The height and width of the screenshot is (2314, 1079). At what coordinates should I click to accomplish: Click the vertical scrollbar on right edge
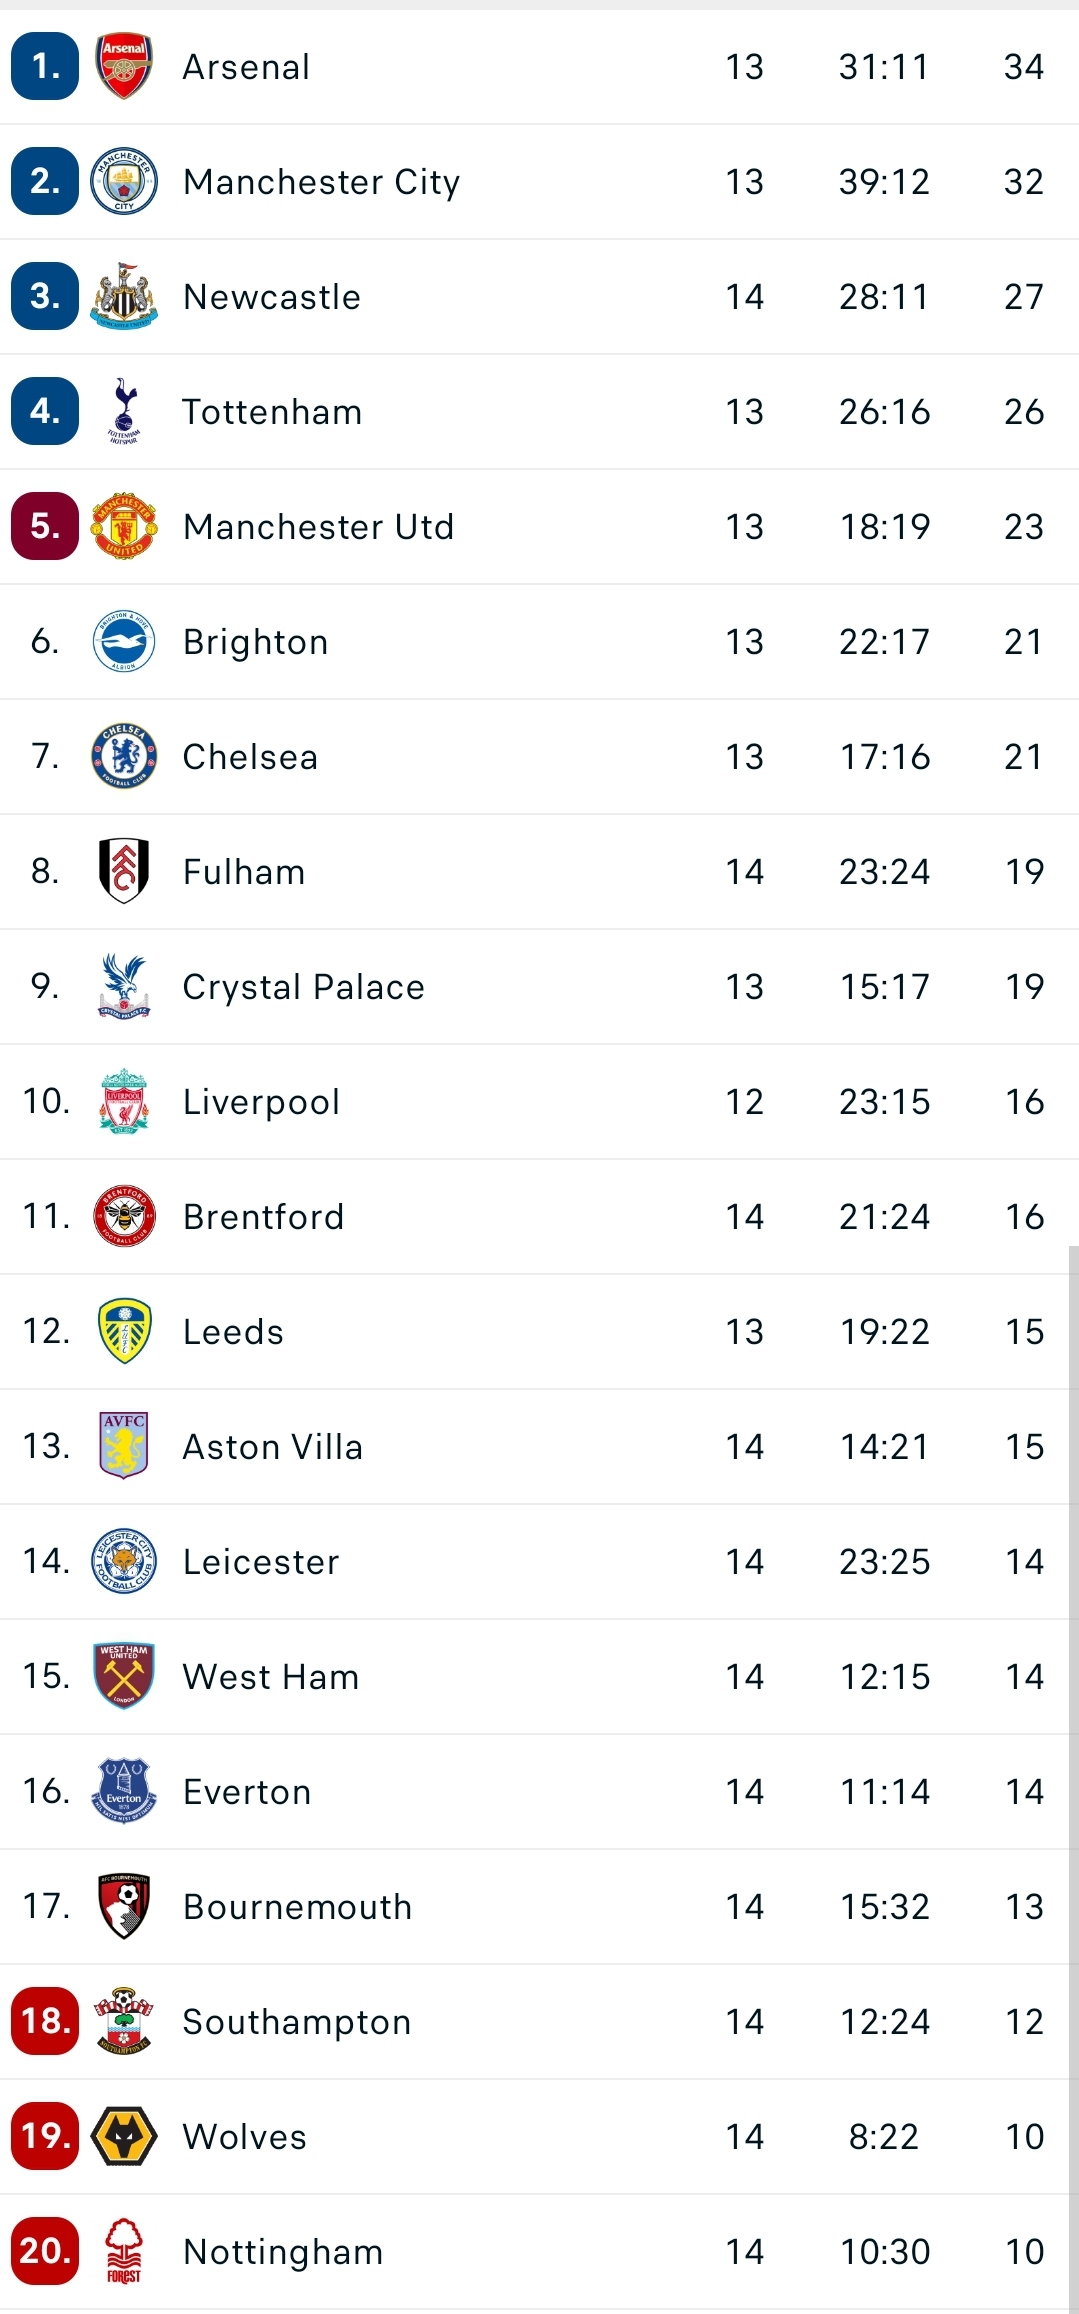[1073, 1778]
